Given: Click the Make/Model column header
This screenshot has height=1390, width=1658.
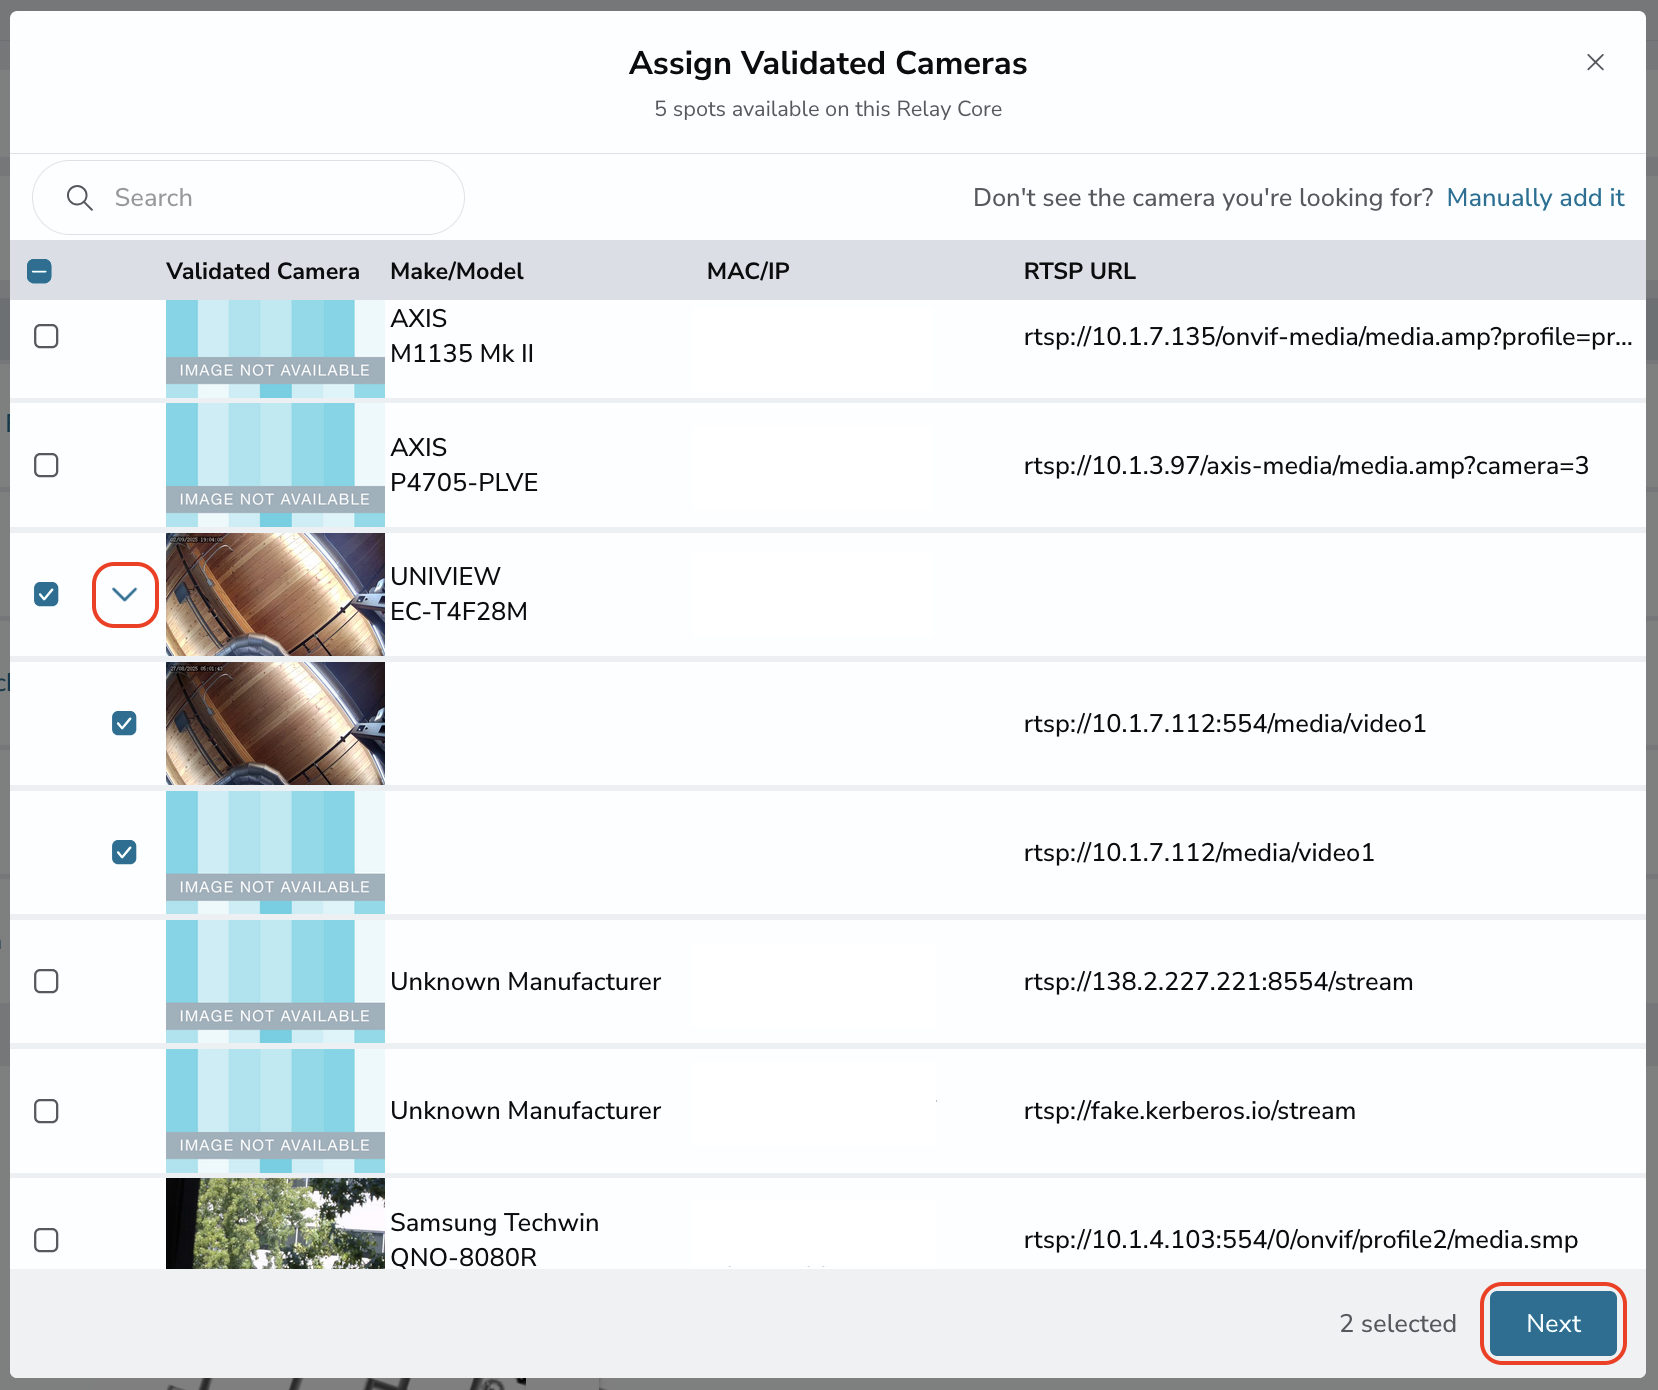Looking at the screenshot, I should (457, 271).
